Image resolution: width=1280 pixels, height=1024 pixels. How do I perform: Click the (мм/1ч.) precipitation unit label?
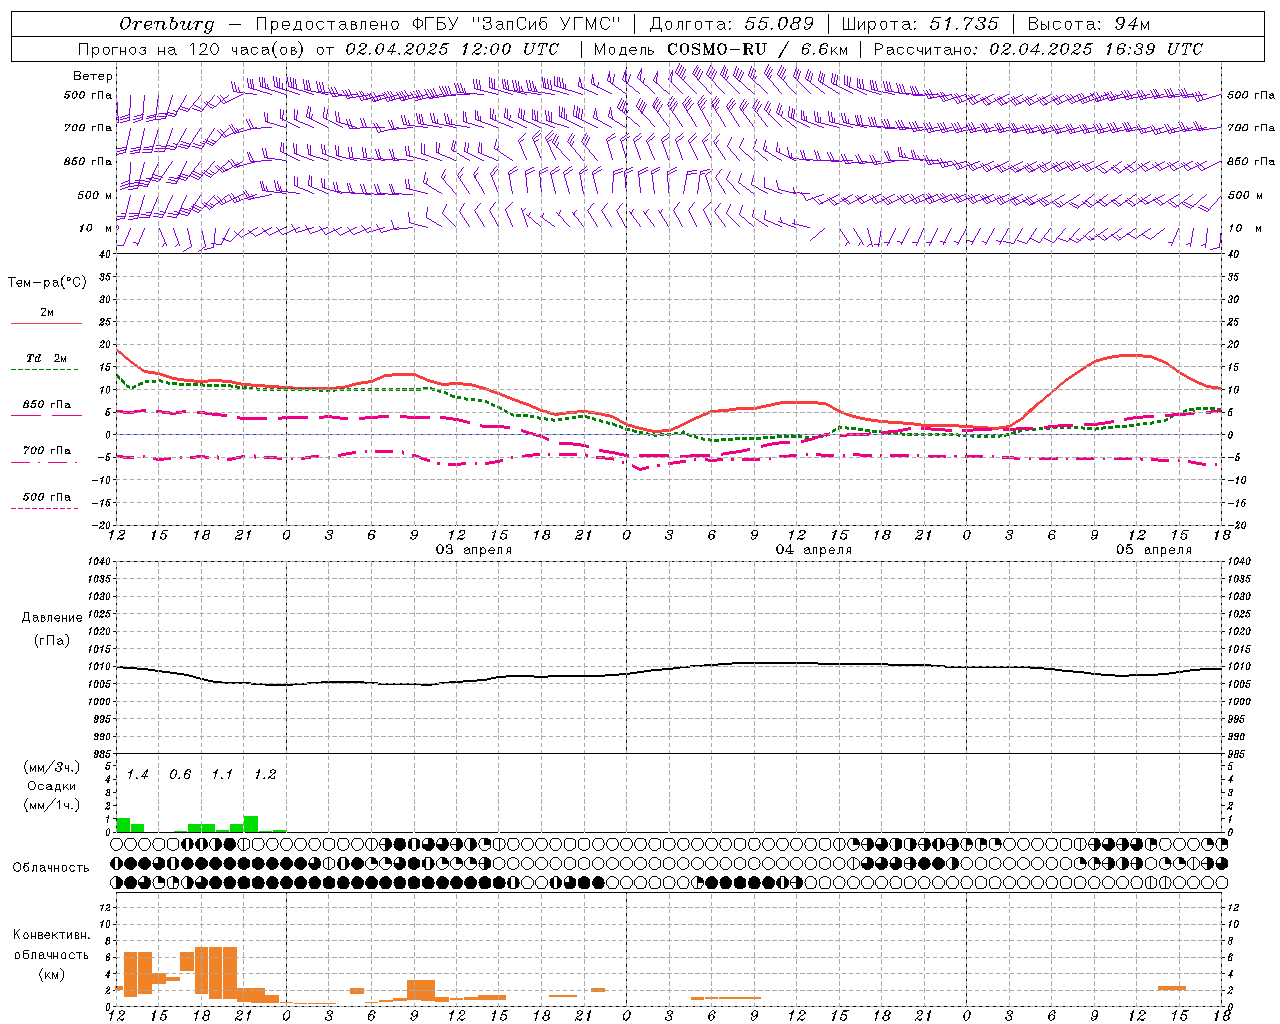coord(52,805)
